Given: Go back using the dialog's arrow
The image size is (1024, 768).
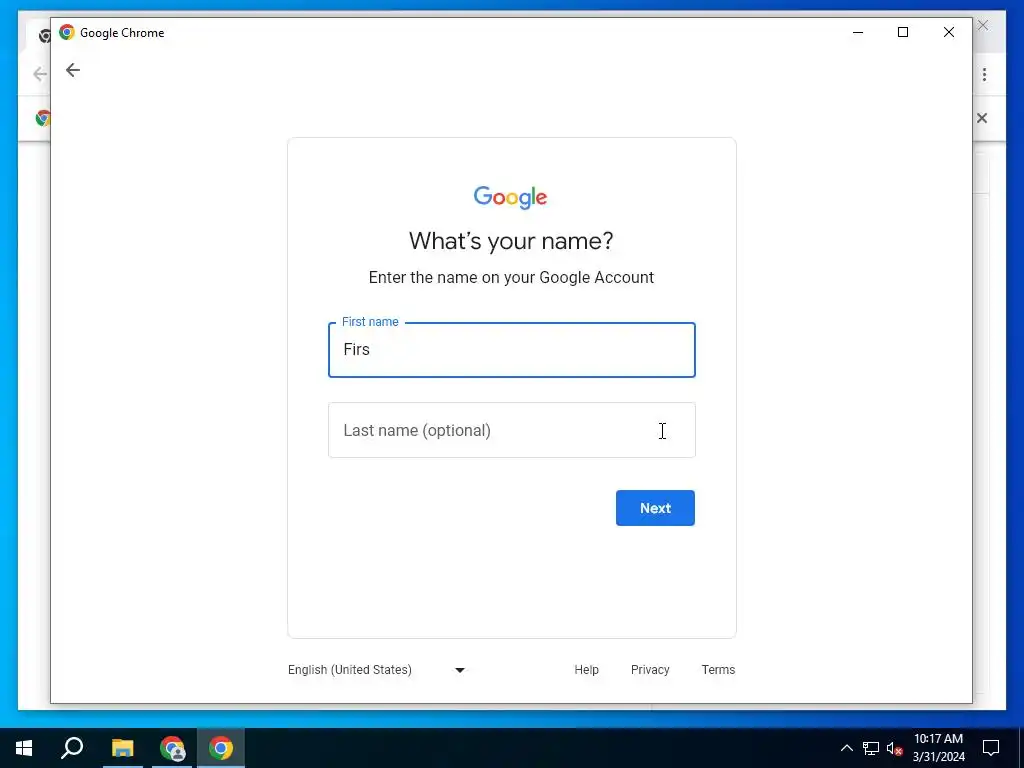Looking at the screenshot, I should 72,70.
